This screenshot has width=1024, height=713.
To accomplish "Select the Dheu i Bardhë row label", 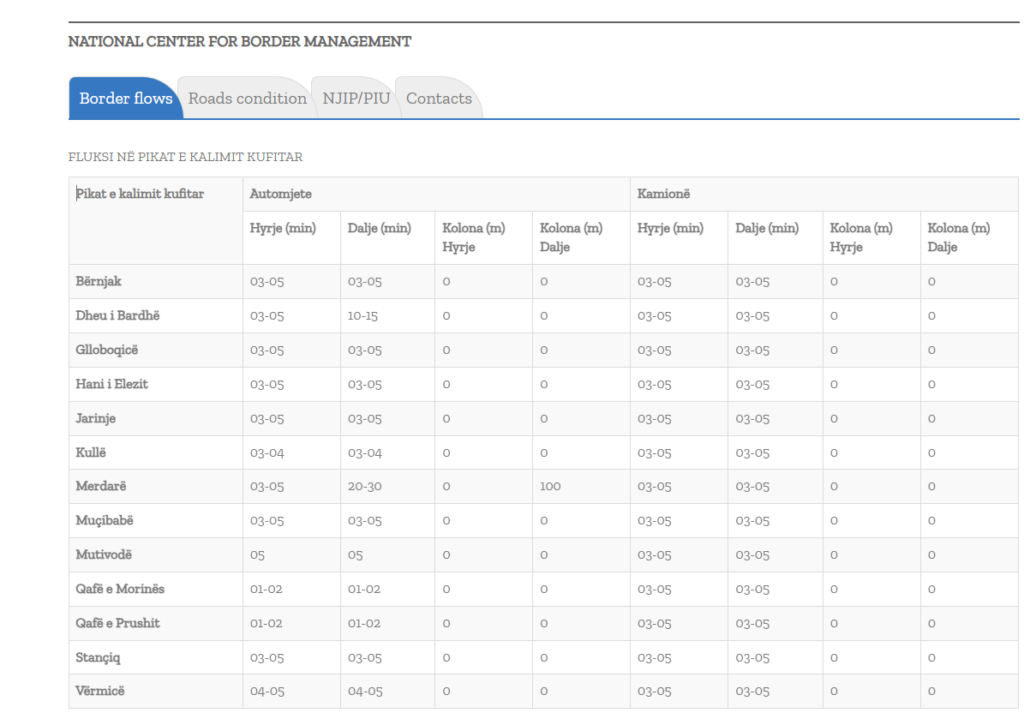I will coord(117,315).
